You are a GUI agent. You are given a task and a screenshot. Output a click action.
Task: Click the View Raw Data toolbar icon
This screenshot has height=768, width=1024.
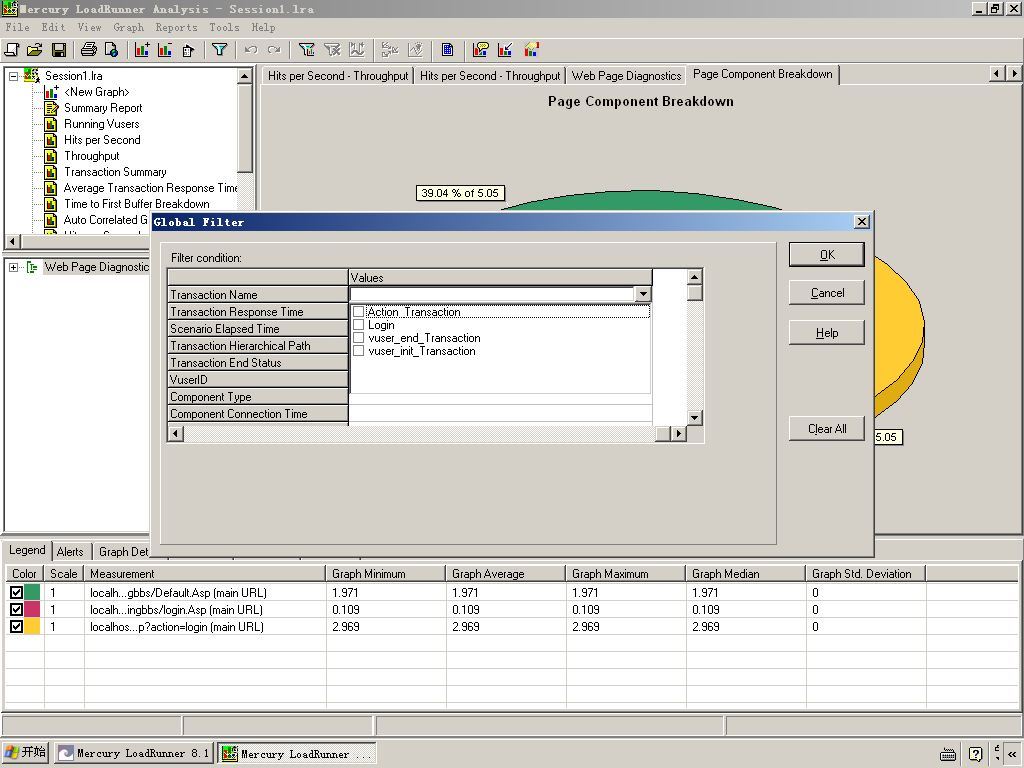[x=415, y=50]
